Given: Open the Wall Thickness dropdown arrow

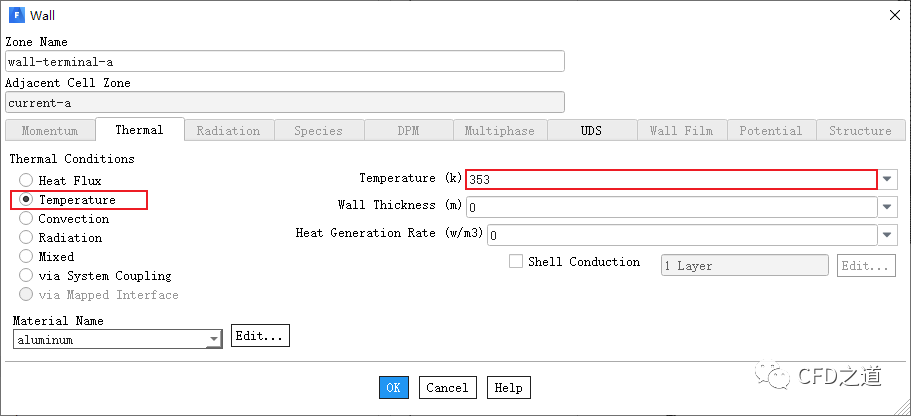Looking at the screenshot, I should 888,207.
